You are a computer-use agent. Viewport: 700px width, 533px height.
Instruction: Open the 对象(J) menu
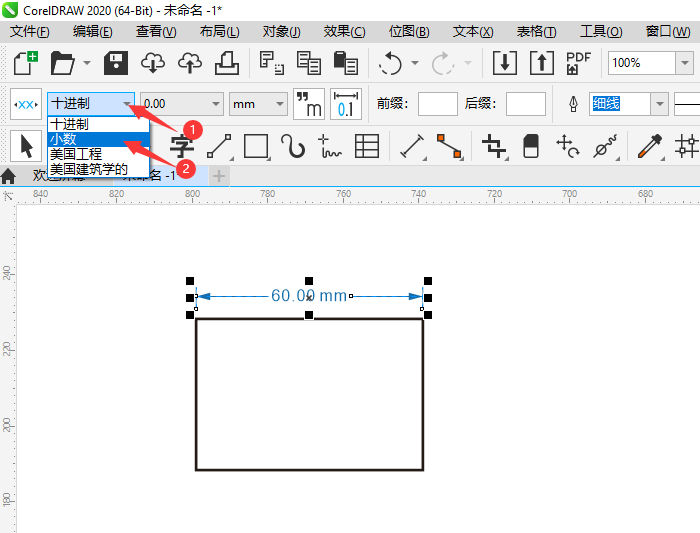282,32
